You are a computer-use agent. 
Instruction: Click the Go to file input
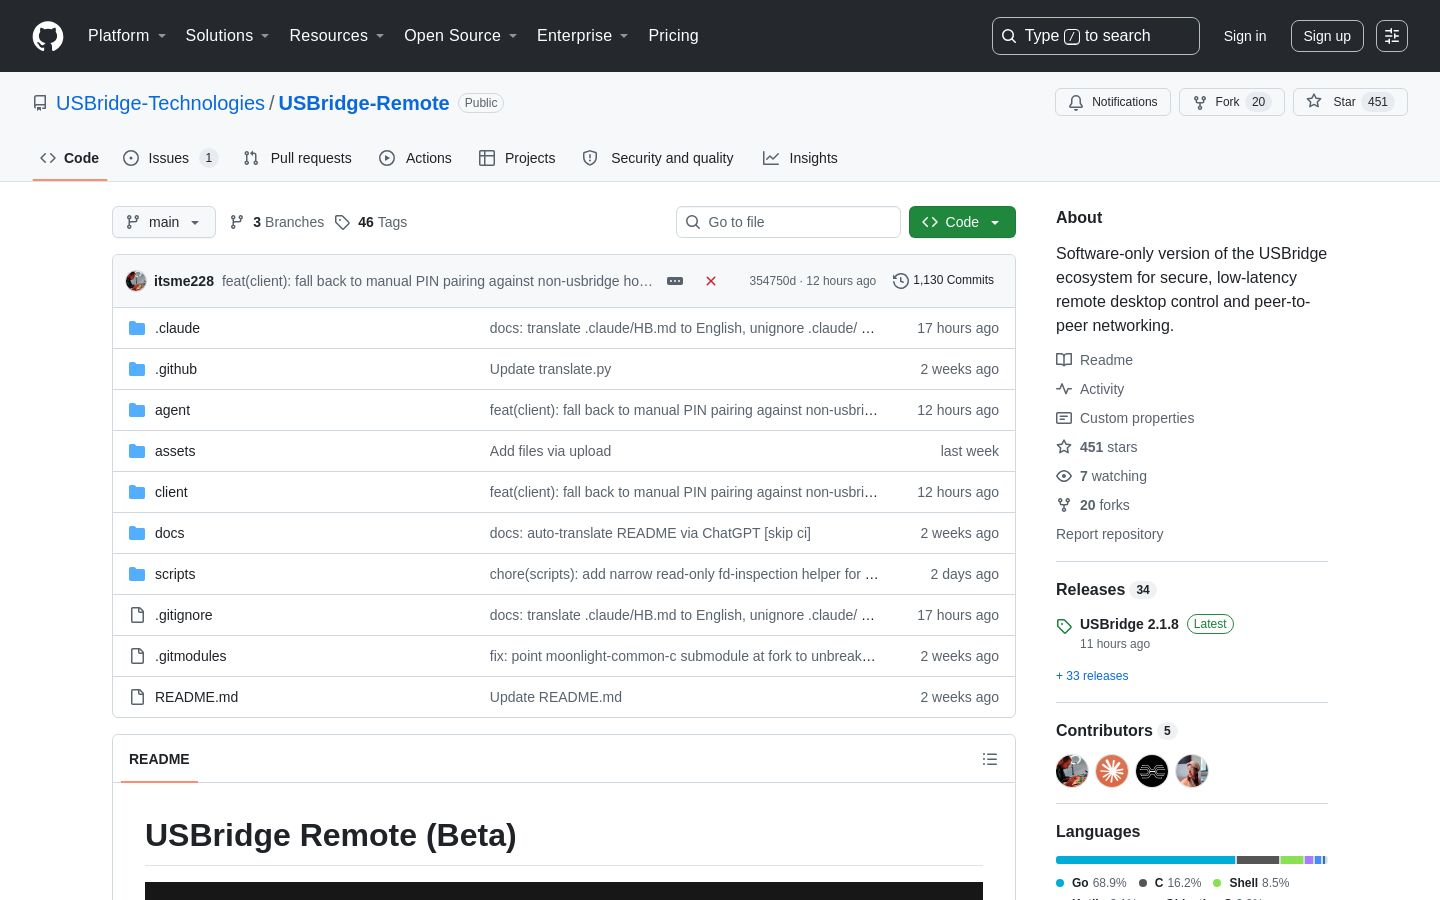click(x=788, y=222)
